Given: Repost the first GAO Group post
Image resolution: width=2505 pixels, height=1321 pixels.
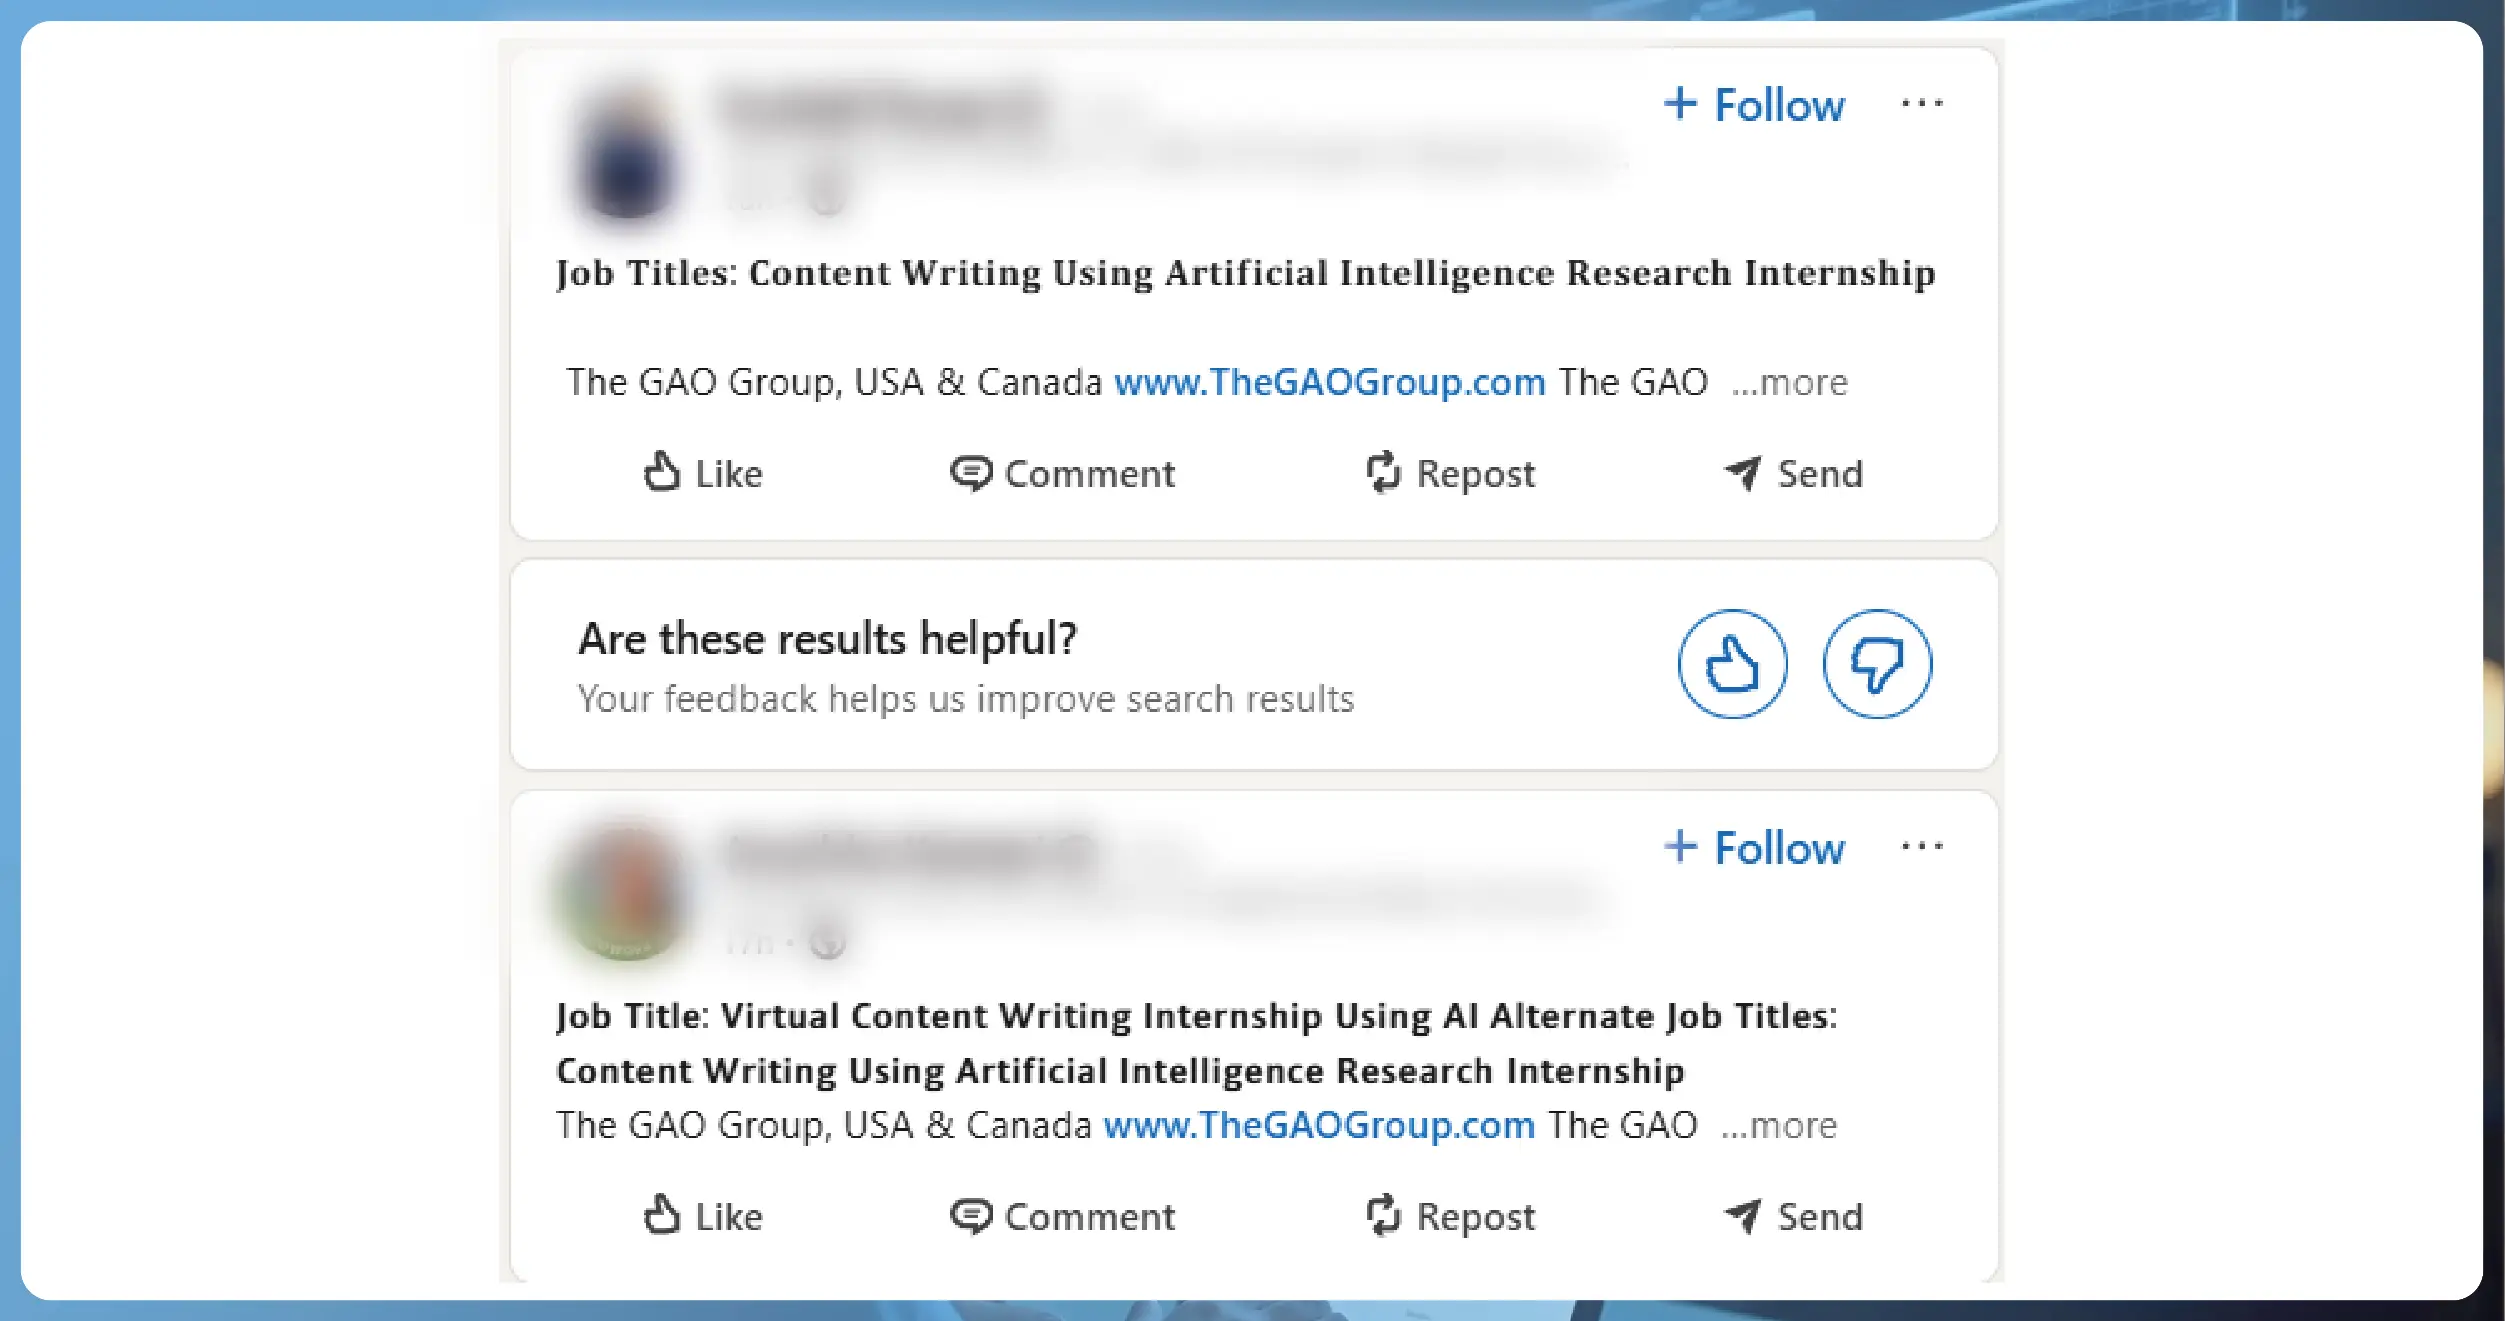Looking at the screenshot, I should 1450,474.
